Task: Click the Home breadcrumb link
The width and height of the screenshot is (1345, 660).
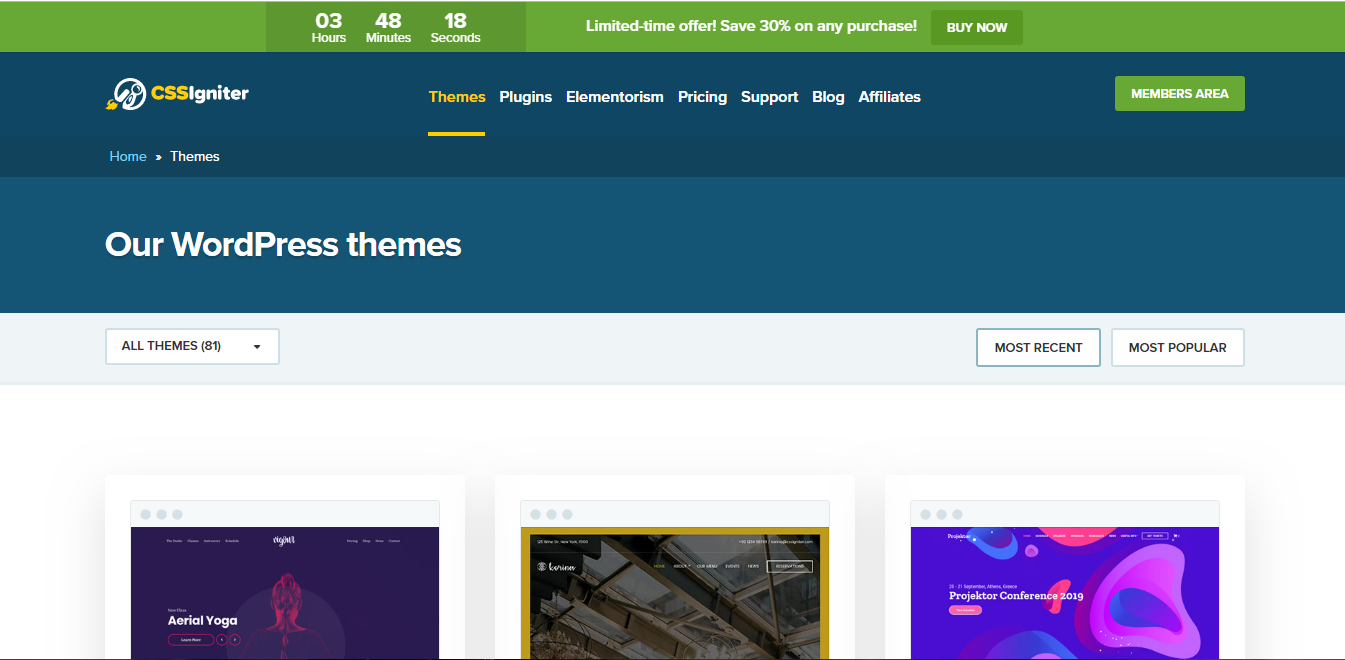Action: coord(128,156)
